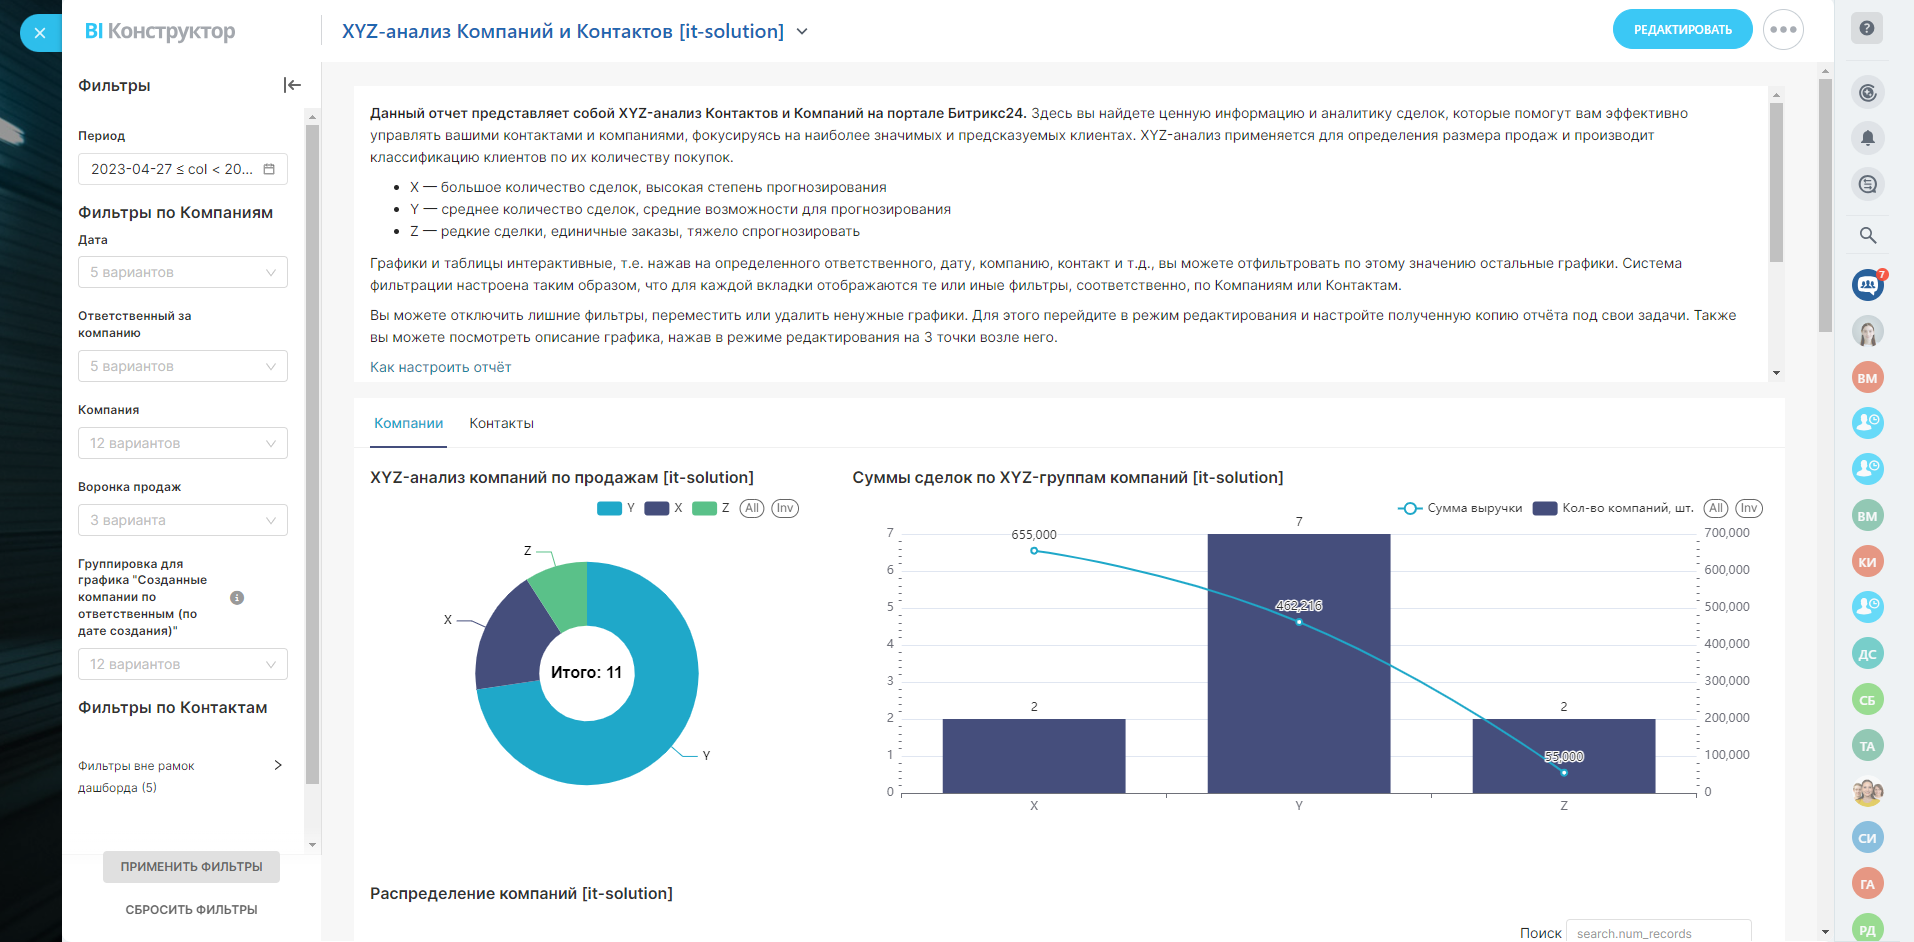Open Ответственный за компанию dropdown

coord(183,366)
